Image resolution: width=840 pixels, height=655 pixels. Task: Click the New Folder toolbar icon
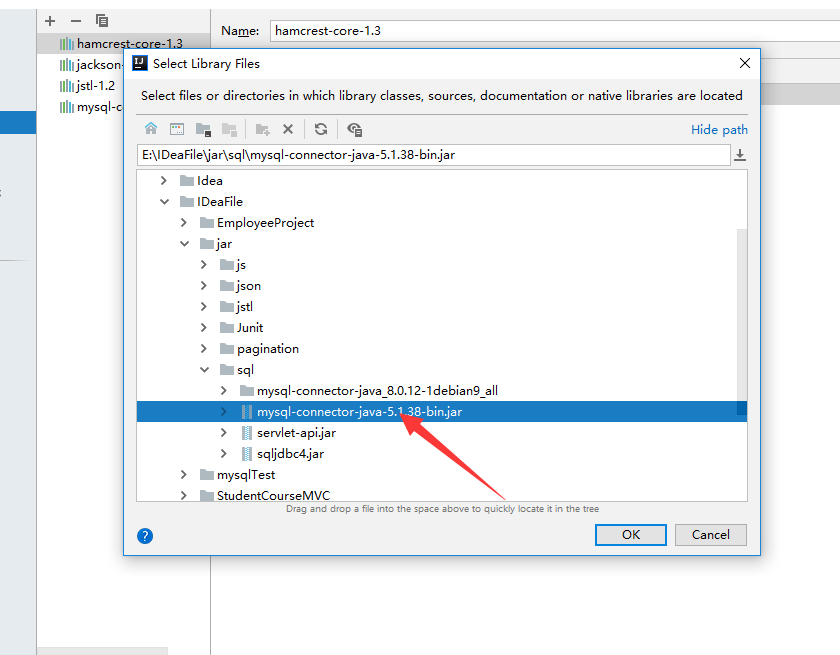click(x=262, y=129)
